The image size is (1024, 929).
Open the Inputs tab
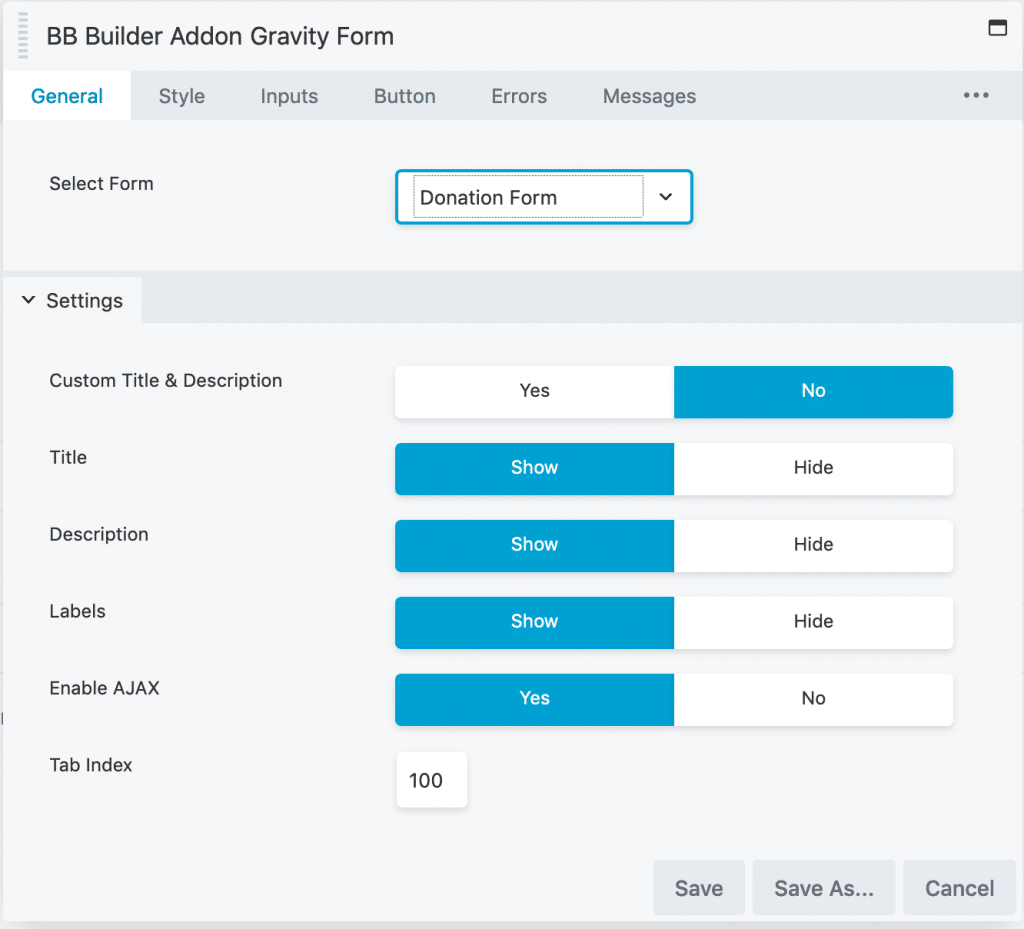pos(289,96)
